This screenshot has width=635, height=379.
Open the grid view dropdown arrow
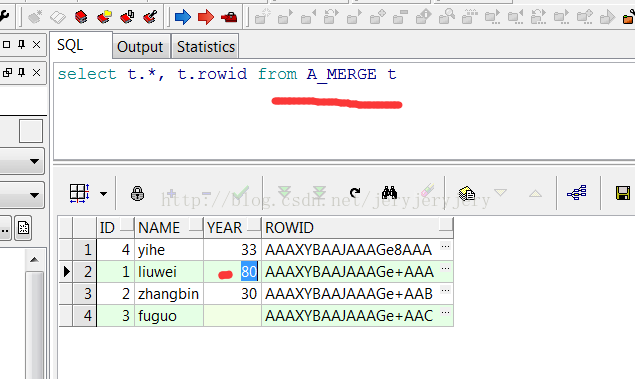click(104, 194)
